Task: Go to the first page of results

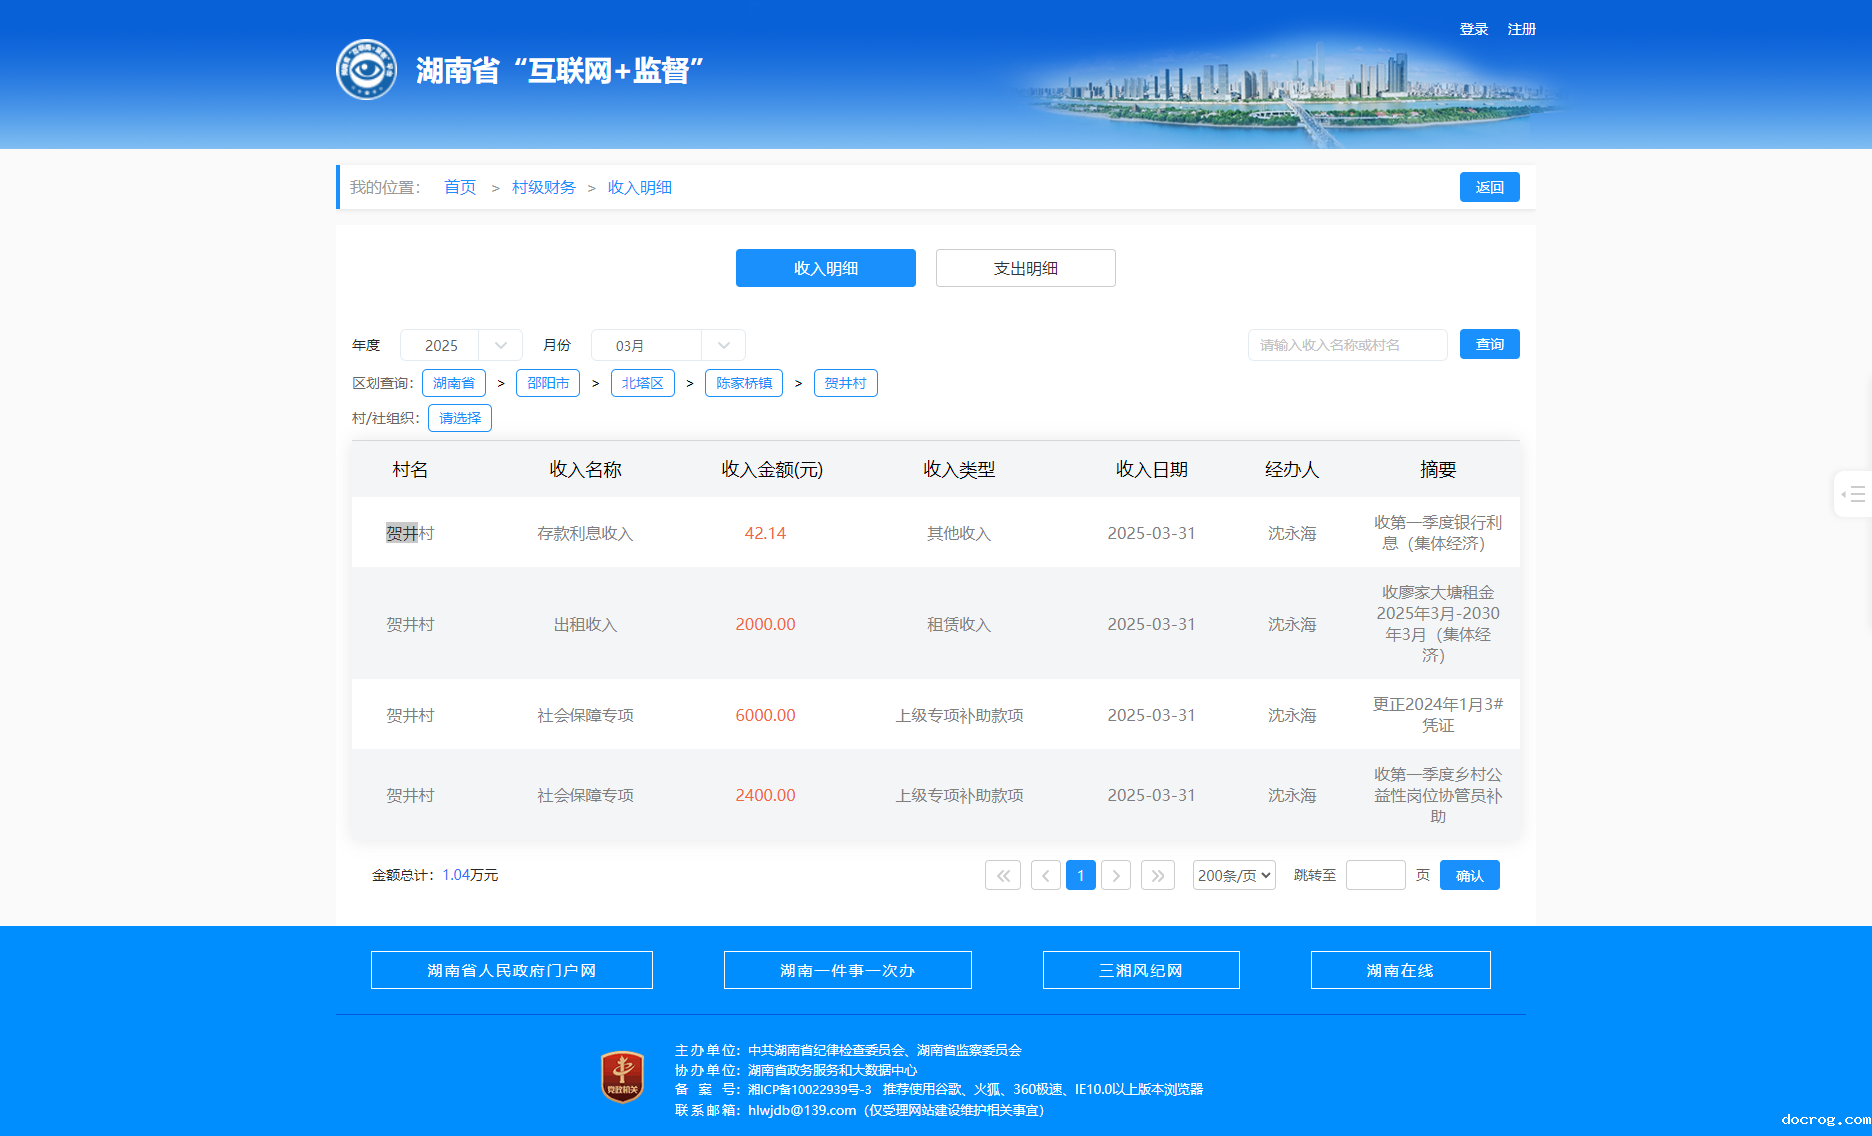Action: pos(1002,875)
